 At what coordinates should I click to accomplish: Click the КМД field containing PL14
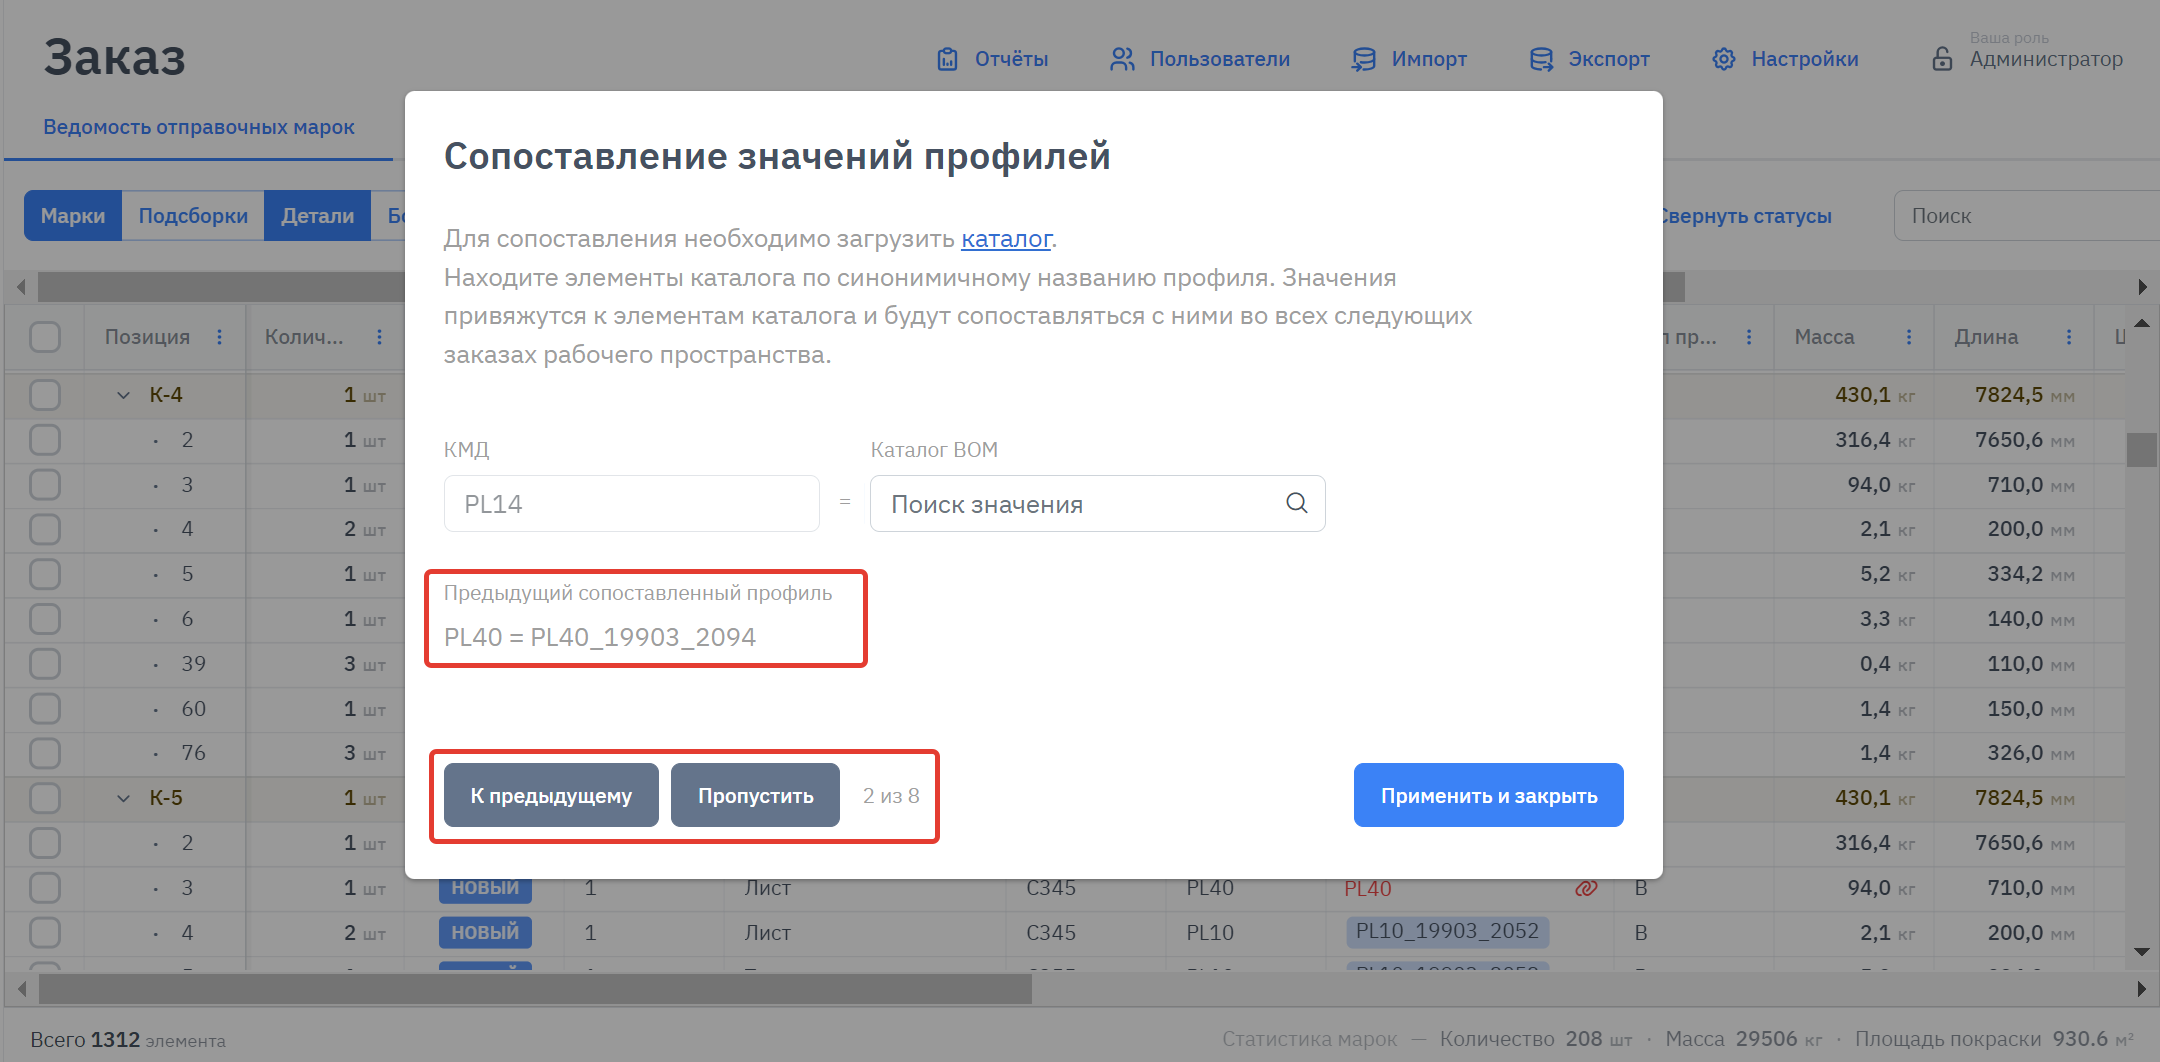click(x=632, y=503)
